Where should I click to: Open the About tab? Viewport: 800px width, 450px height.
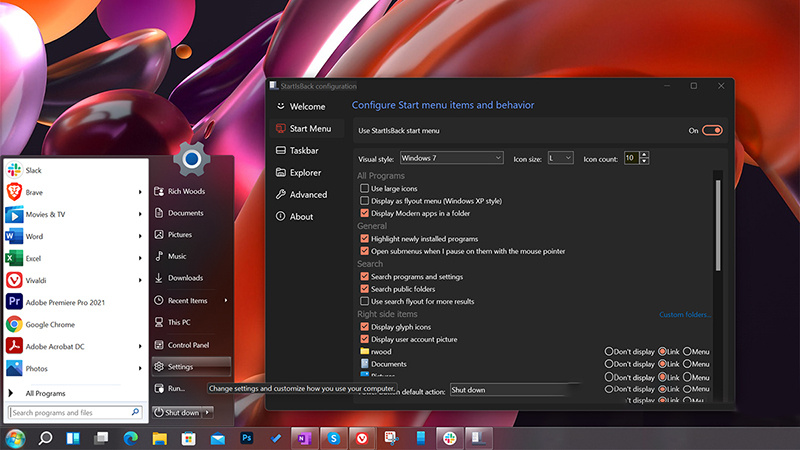[x=307, y=216]
